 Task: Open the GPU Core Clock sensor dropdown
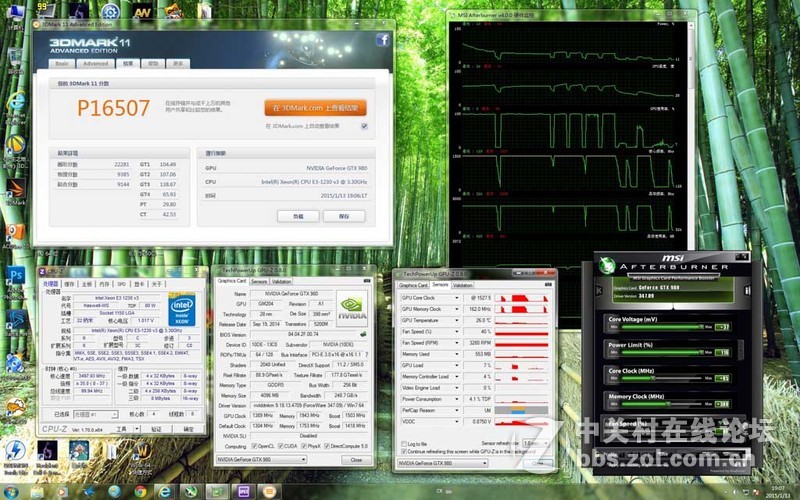tap(456, 298)
